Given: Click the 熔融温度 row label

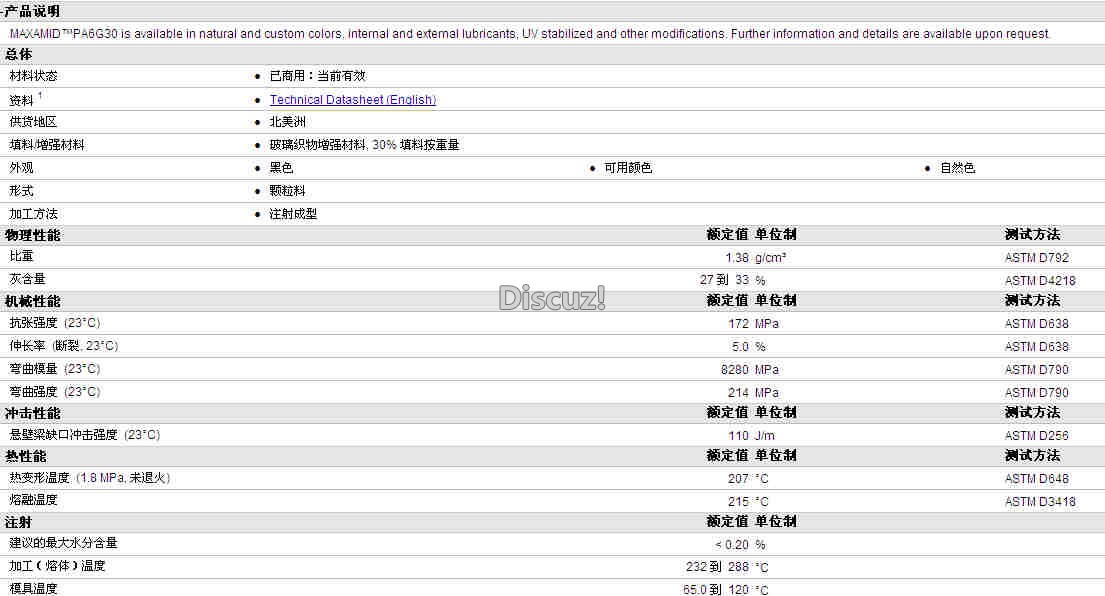Looking at the screenshot, I should (33, 500).
